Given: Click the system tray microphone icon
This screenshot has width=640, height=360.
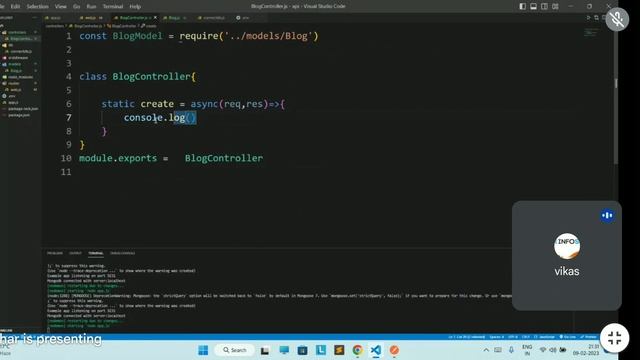Looking at the screenshot, I should [511, 350].
